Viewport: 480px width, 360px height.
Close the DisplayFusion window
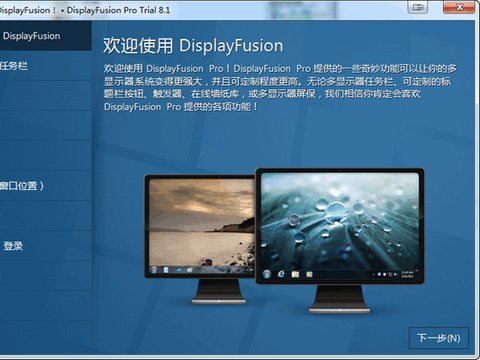[460, 7]
